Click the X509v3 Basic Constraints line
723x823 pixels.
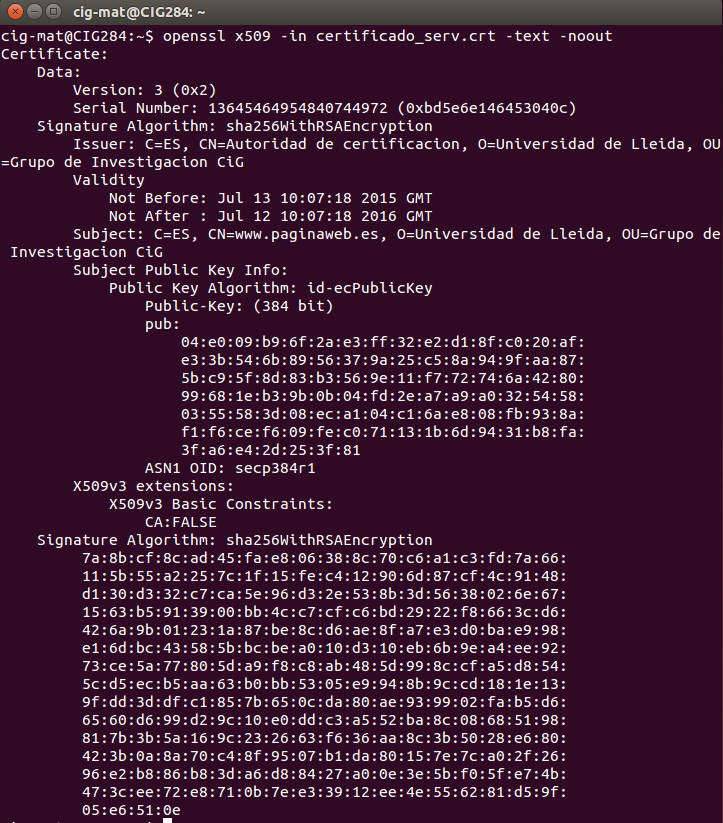(x=220, y=505)
